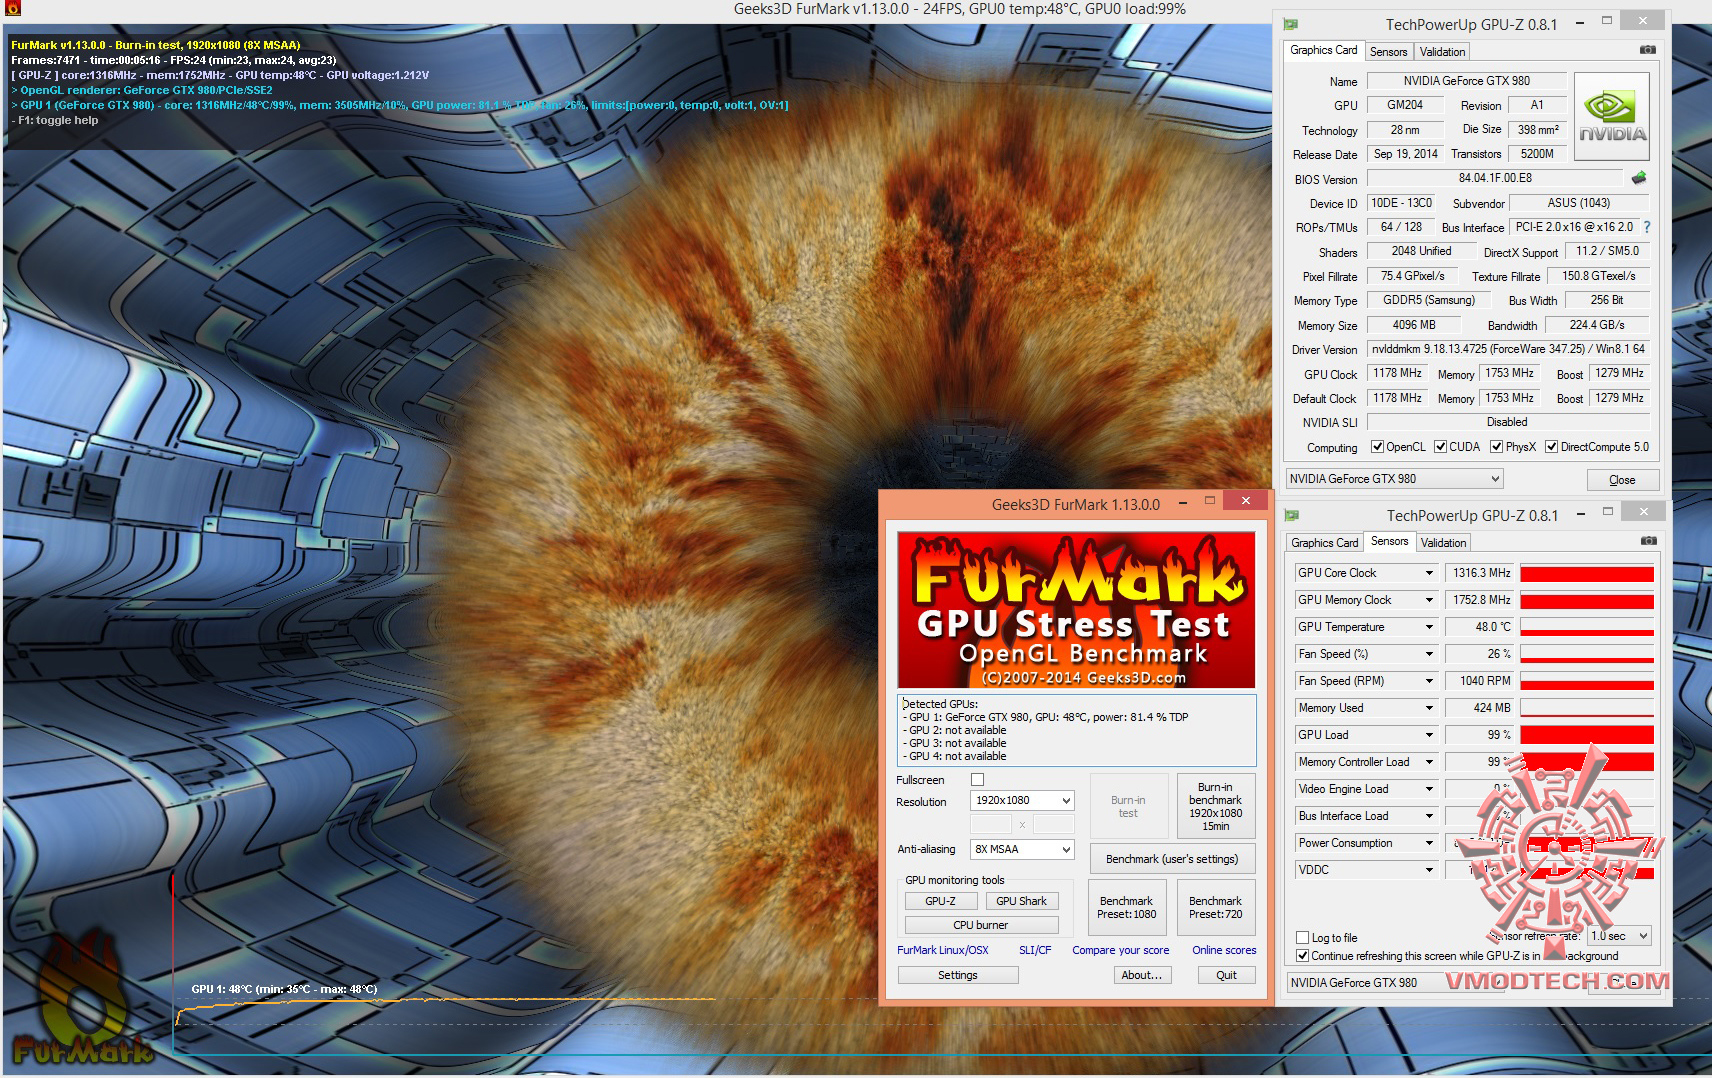
Task: Switch to the Graphics Card tab in the lower GPU-Z window
Action: (1324, 543)
